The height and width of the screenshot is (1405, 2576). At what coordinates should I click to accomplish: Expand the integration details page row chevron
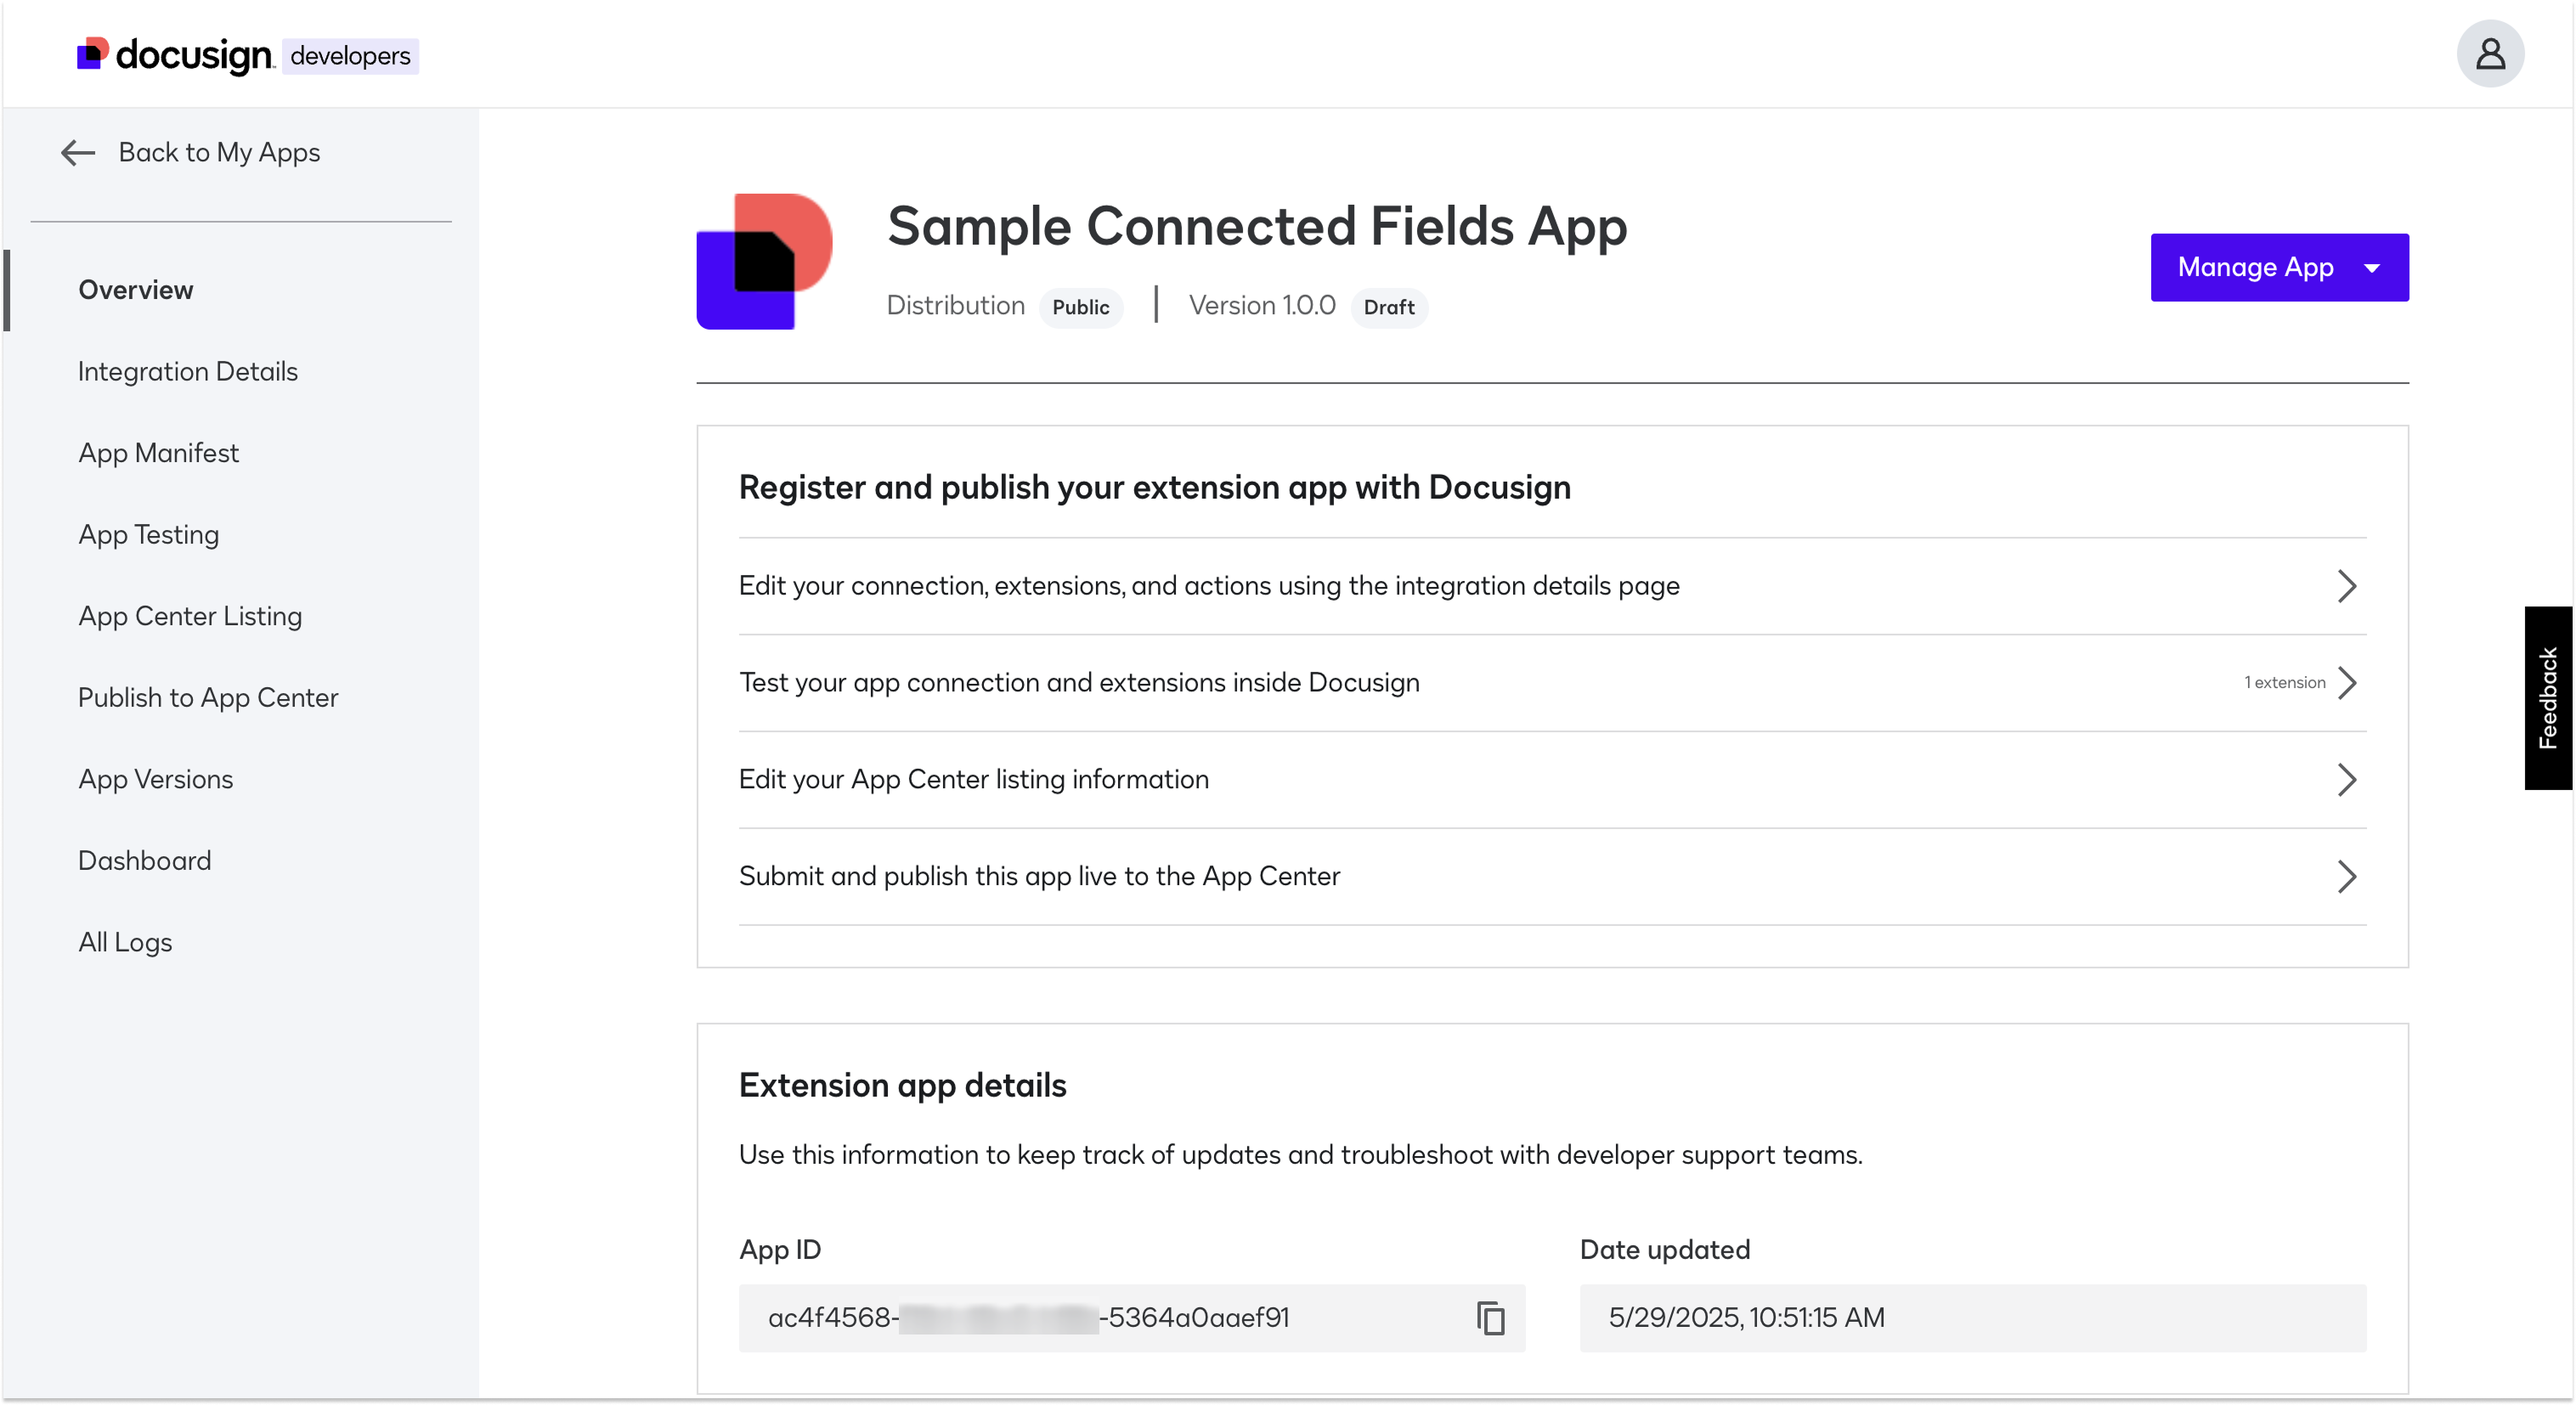click(2348, 586)
